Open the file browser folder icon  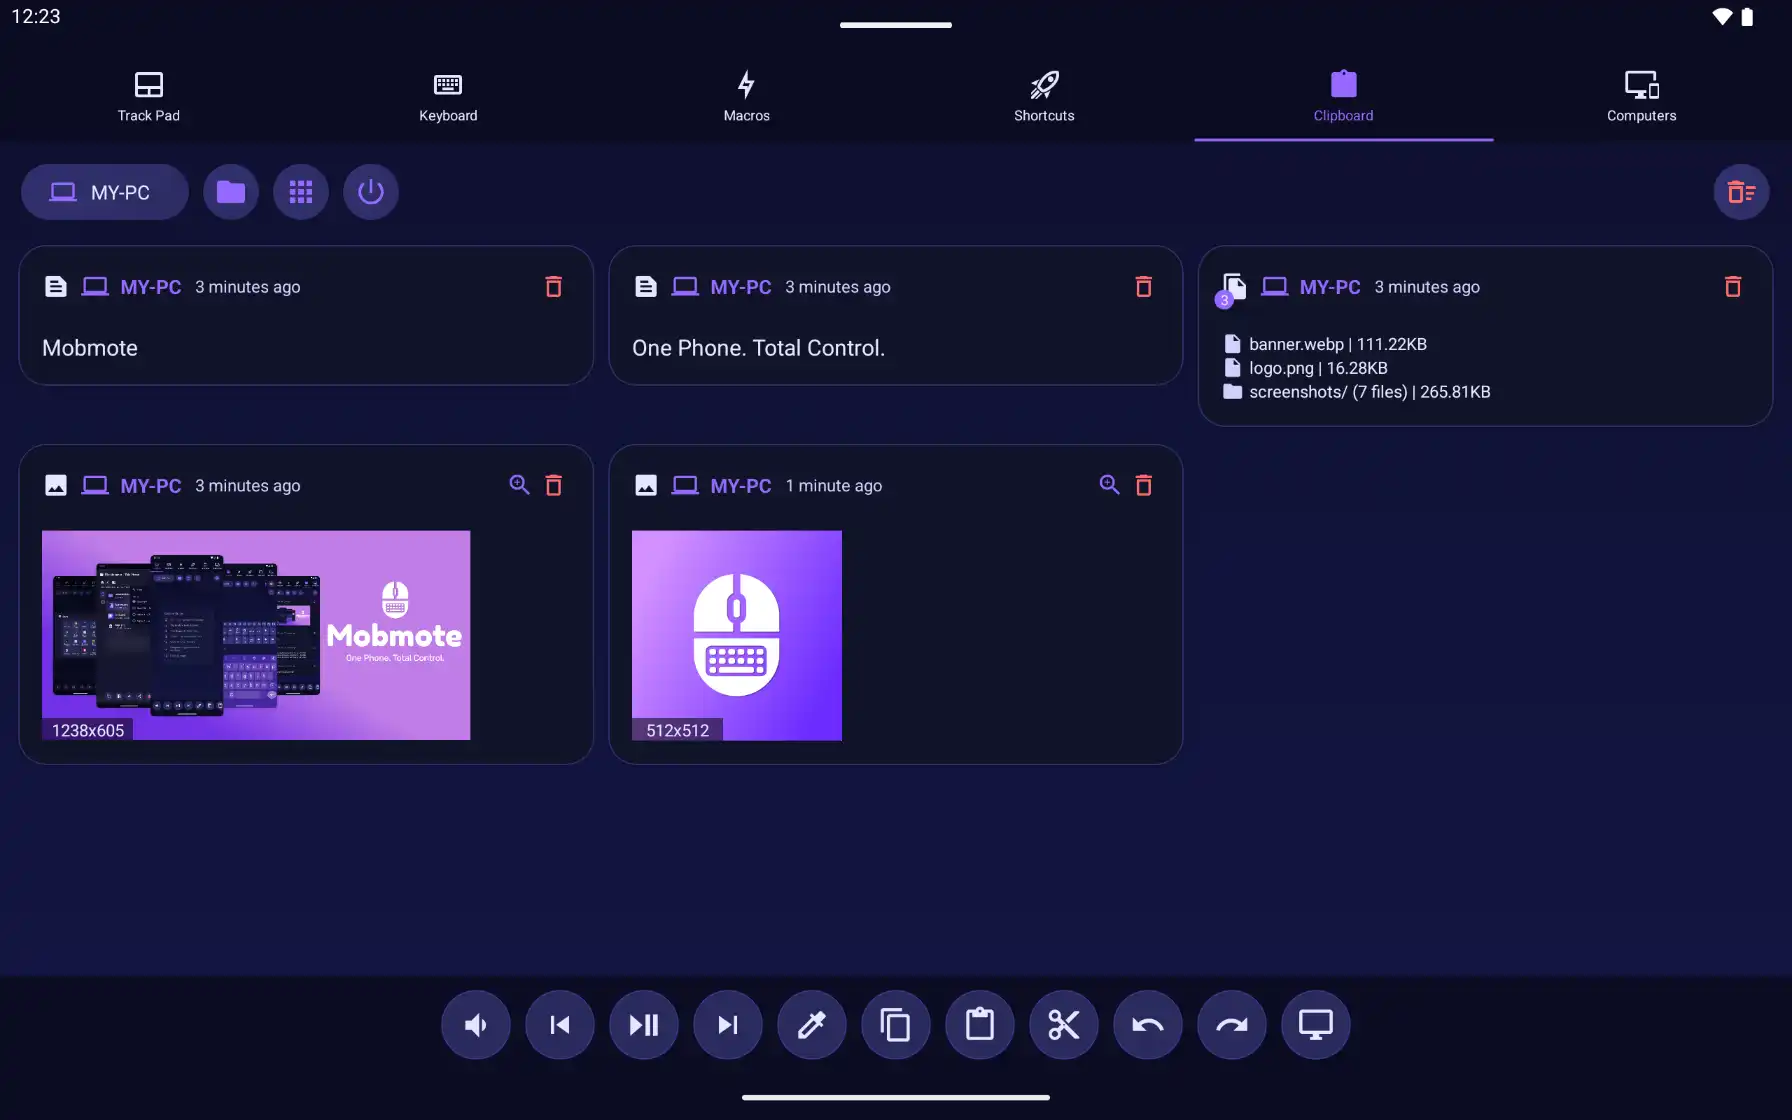230,191
